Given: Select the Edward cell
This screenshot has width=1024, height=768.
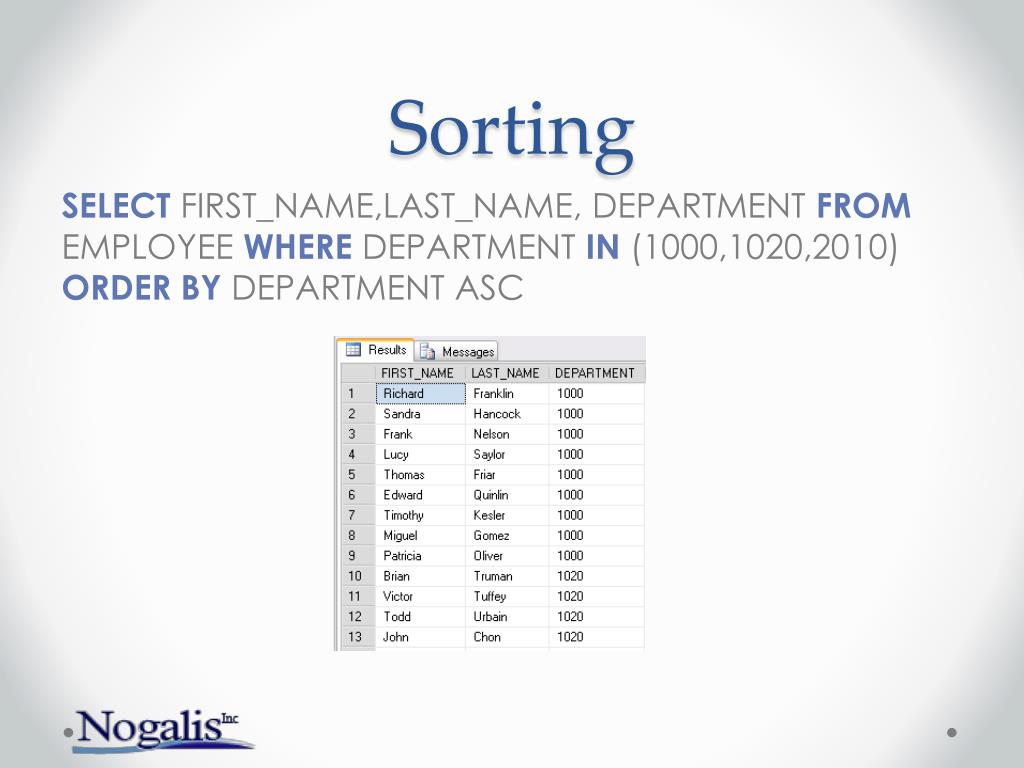Looking at the screenshot, I should (421, 495).
